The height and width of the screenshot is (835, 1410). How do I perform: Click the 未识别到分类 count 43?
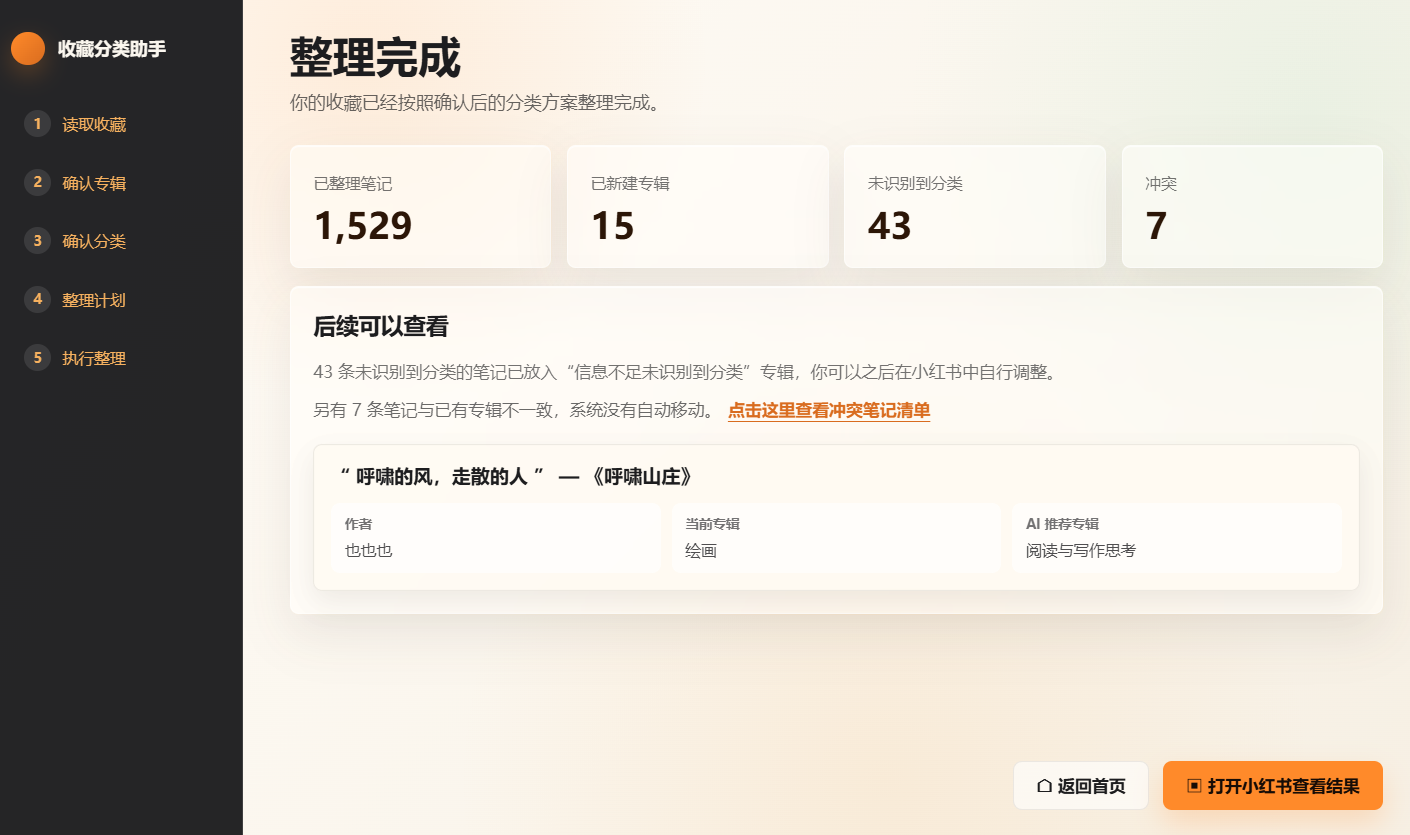pos(890,226)
